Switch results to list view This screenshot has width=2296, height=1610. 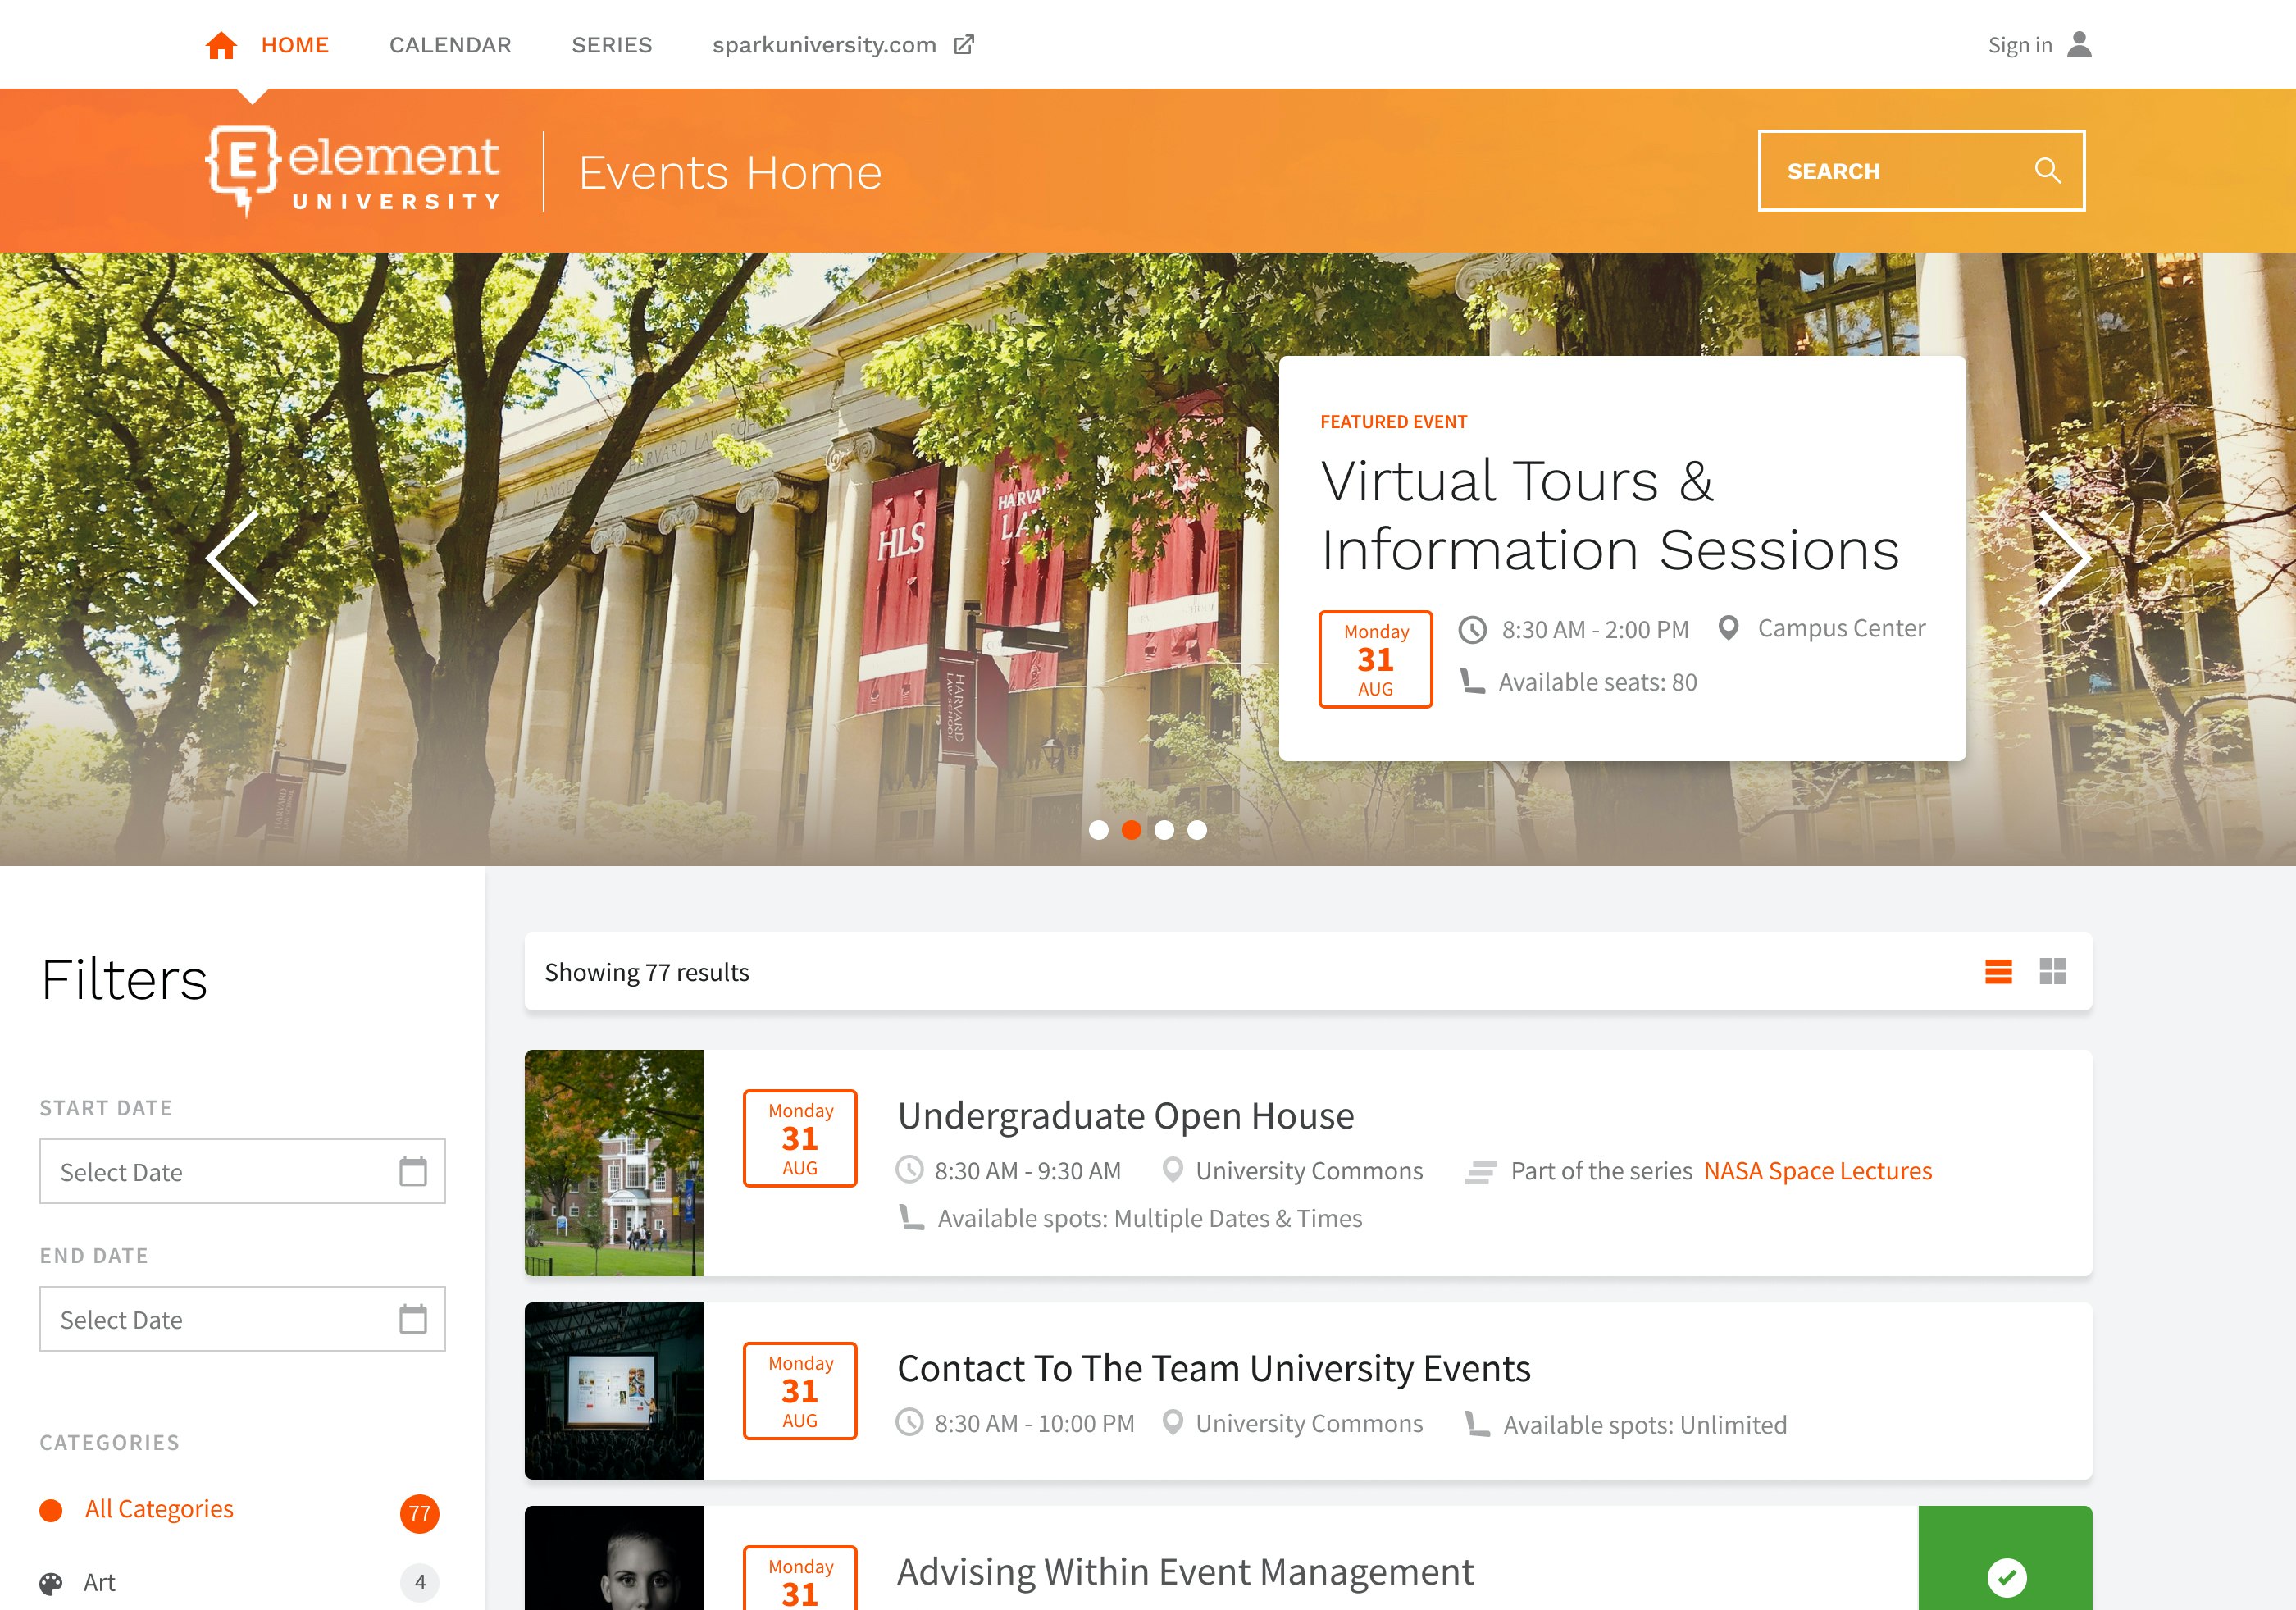pyautogui.click(x=1997, y=971)
